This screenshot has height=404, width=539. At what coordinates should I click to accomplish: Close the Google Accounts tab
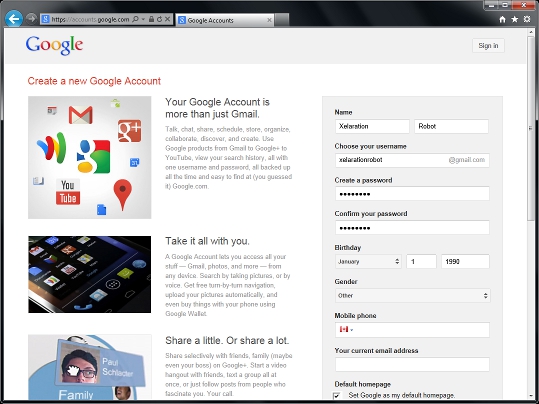[x=270, y=20]
